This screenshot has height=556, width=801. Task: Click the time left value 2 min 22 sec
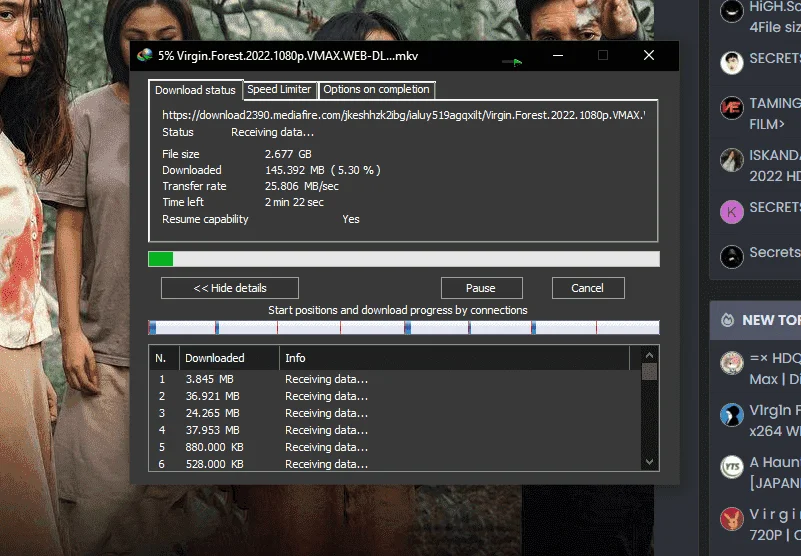tap(294, 202)
